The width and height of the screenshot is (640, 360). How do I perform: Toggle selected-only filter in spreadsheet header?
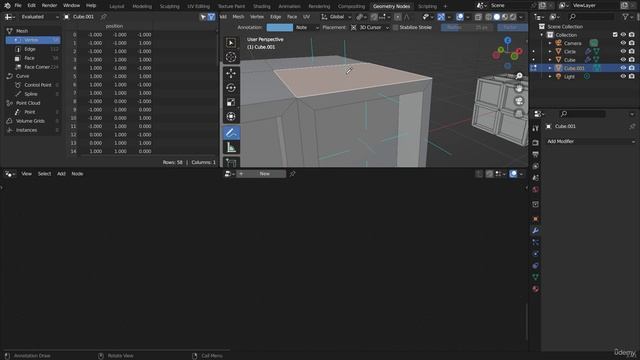coord(203,17)
